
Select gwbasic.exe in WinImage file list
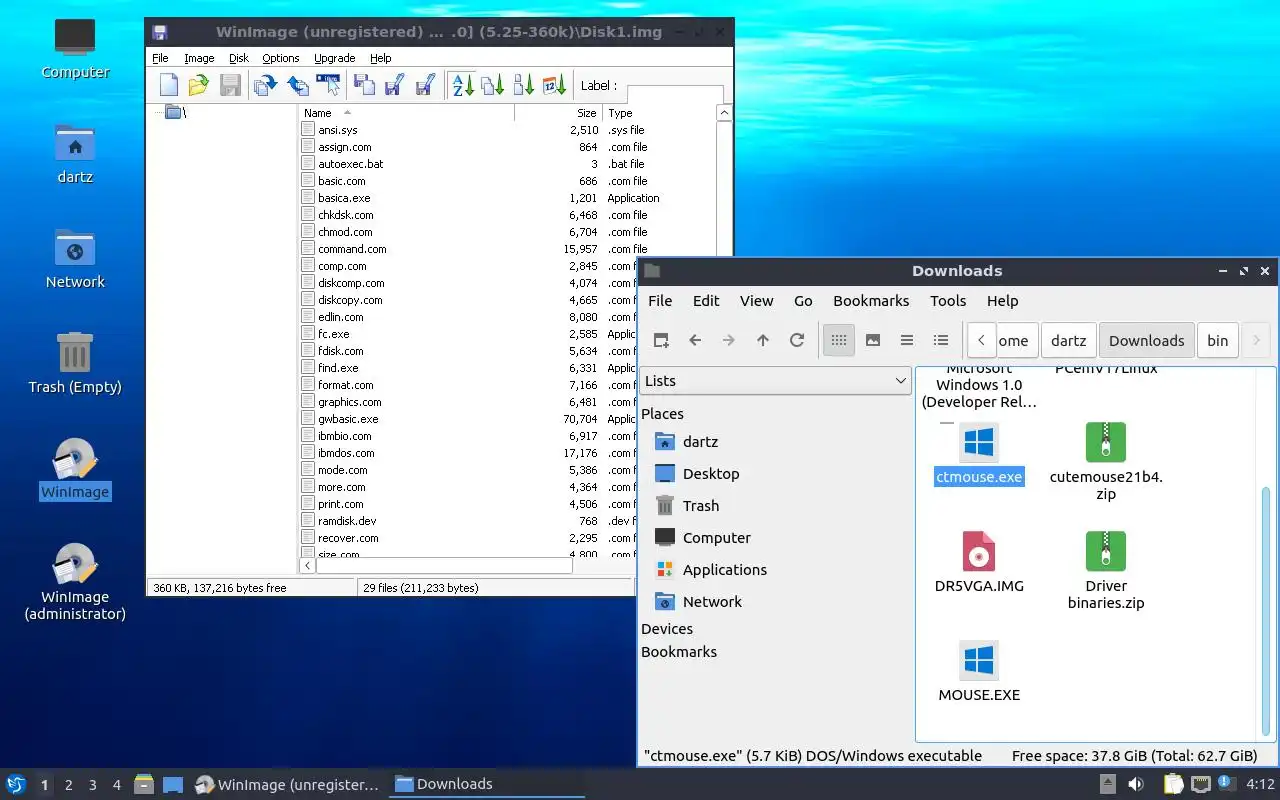[x=348, y=419]
